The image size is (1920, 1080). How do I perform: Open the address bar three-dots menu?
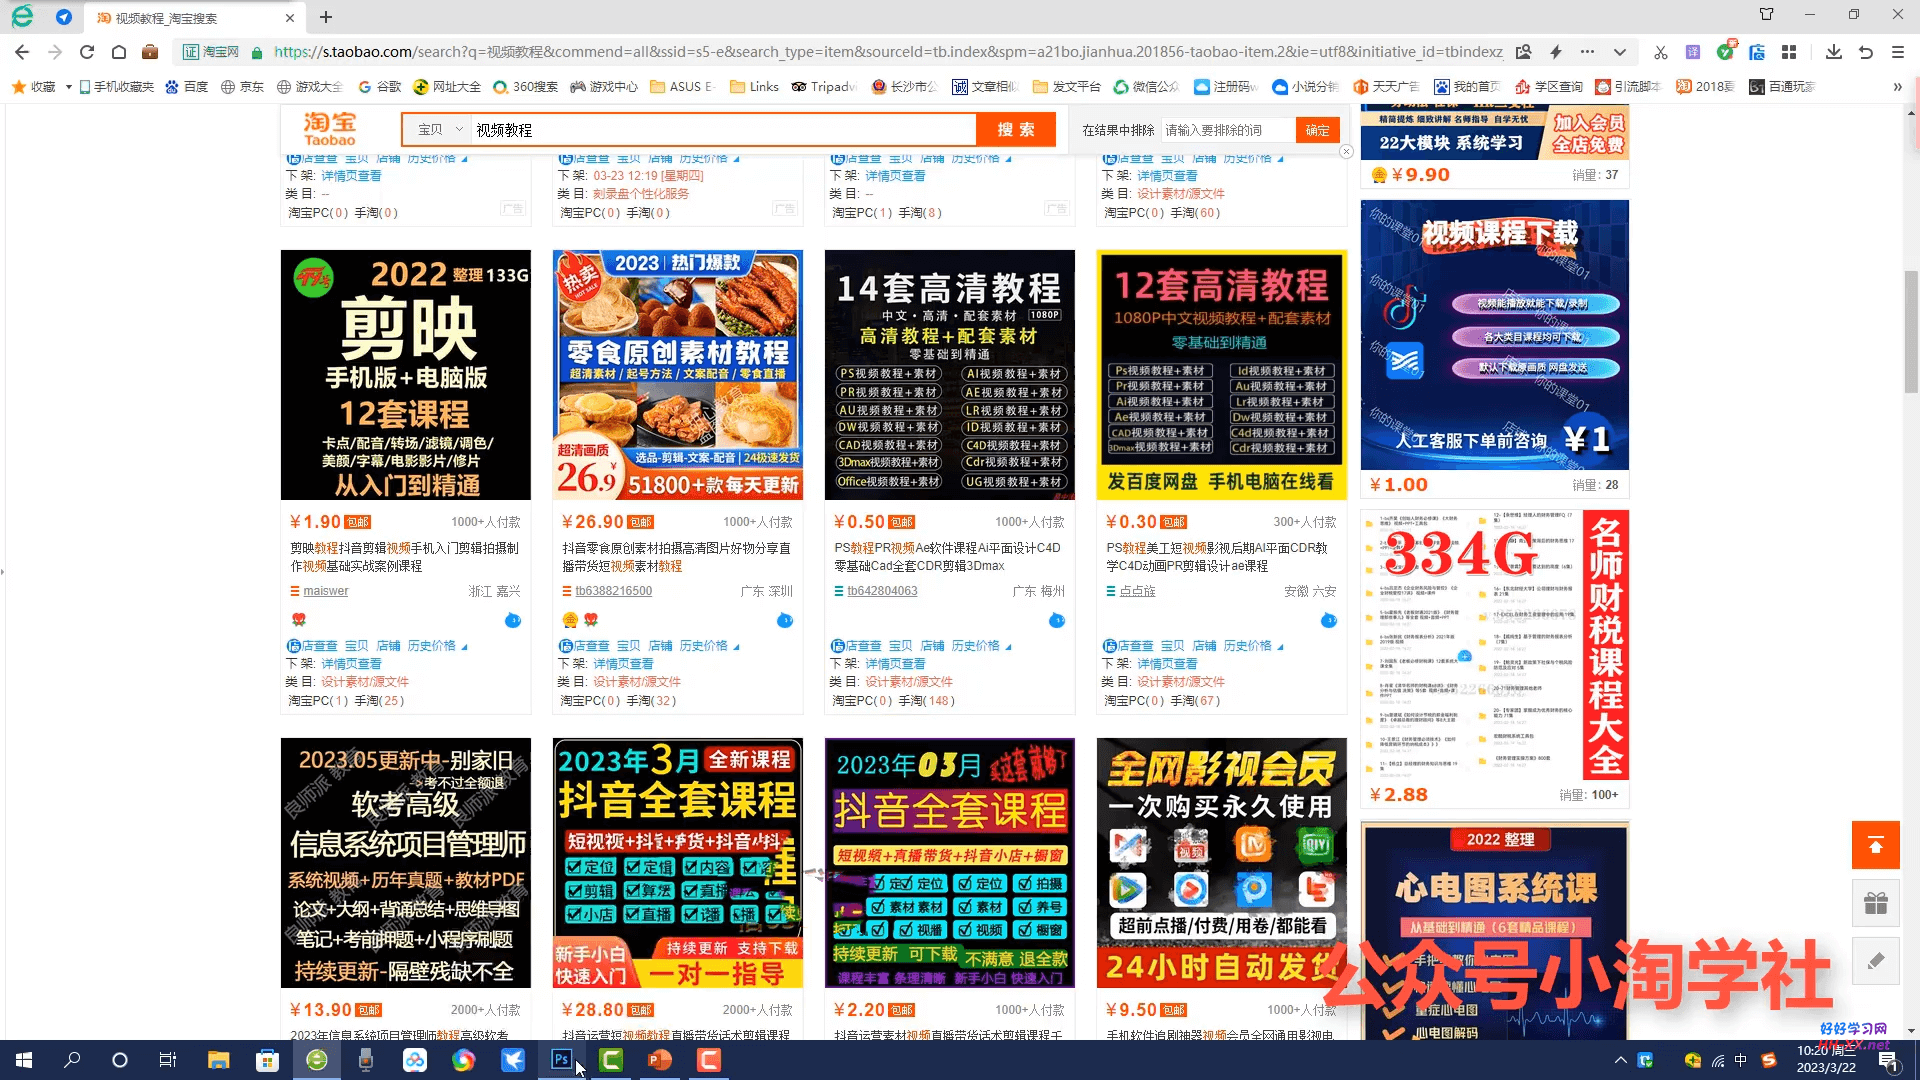[1588, 52]
